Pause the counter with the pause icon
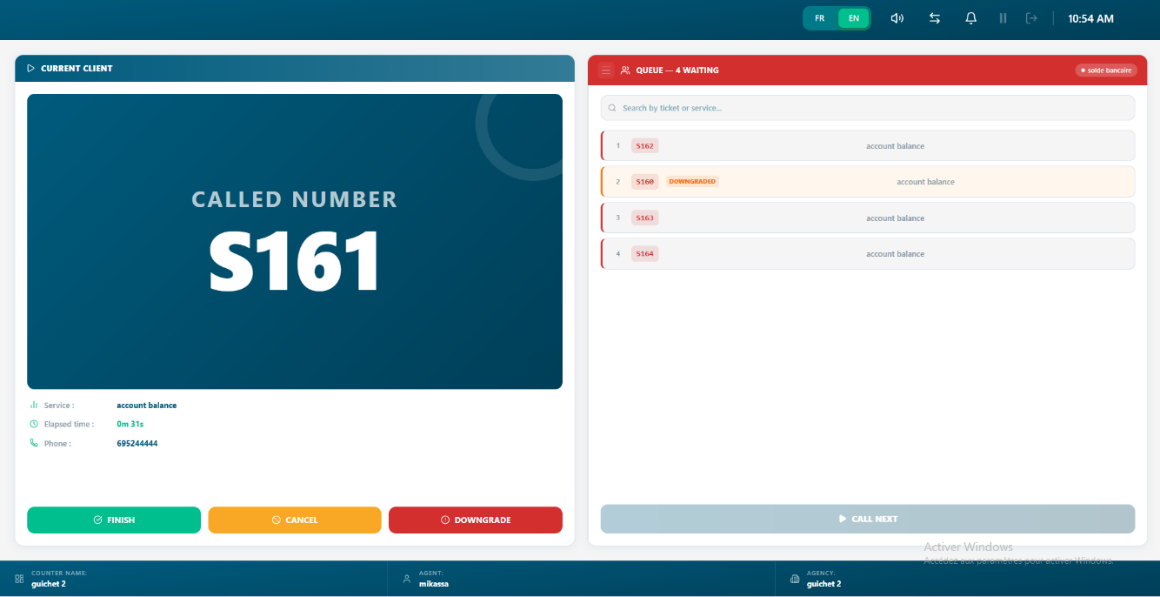The width and height of the screenshot is (1160, 597). [1003, 18]
